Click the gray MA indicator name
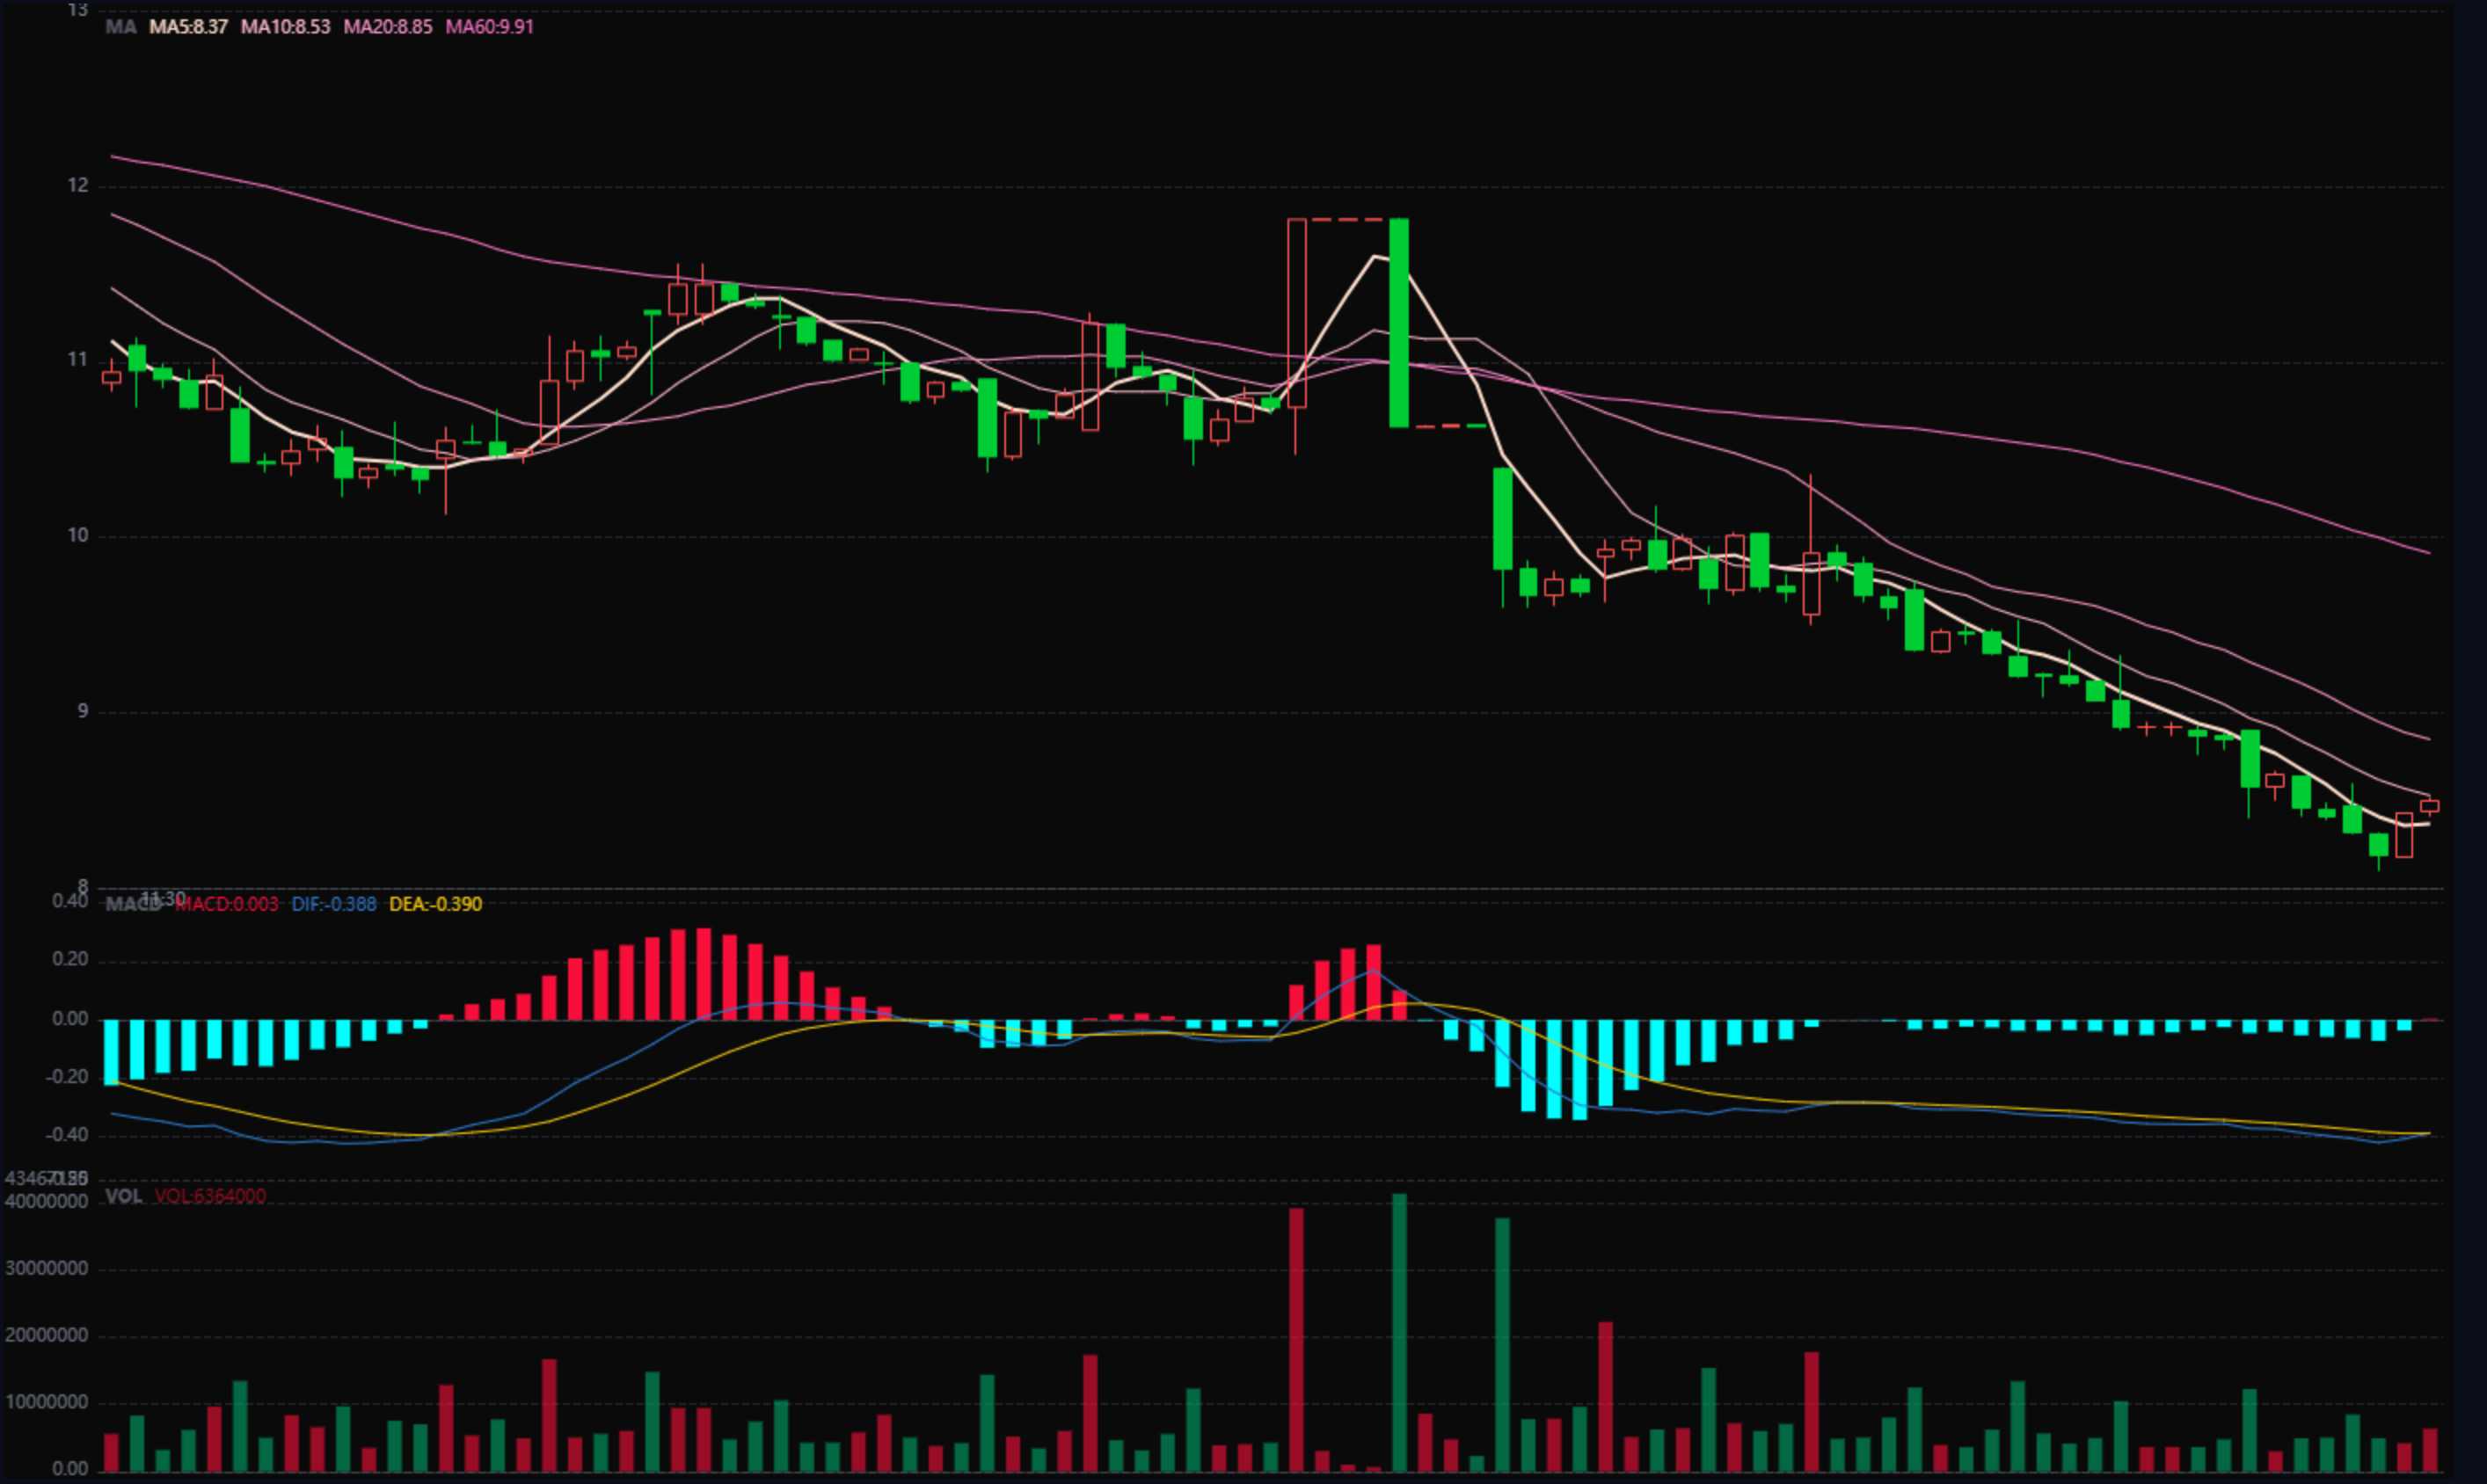This screenshot has width=2487, height=1484. point(121,27)
